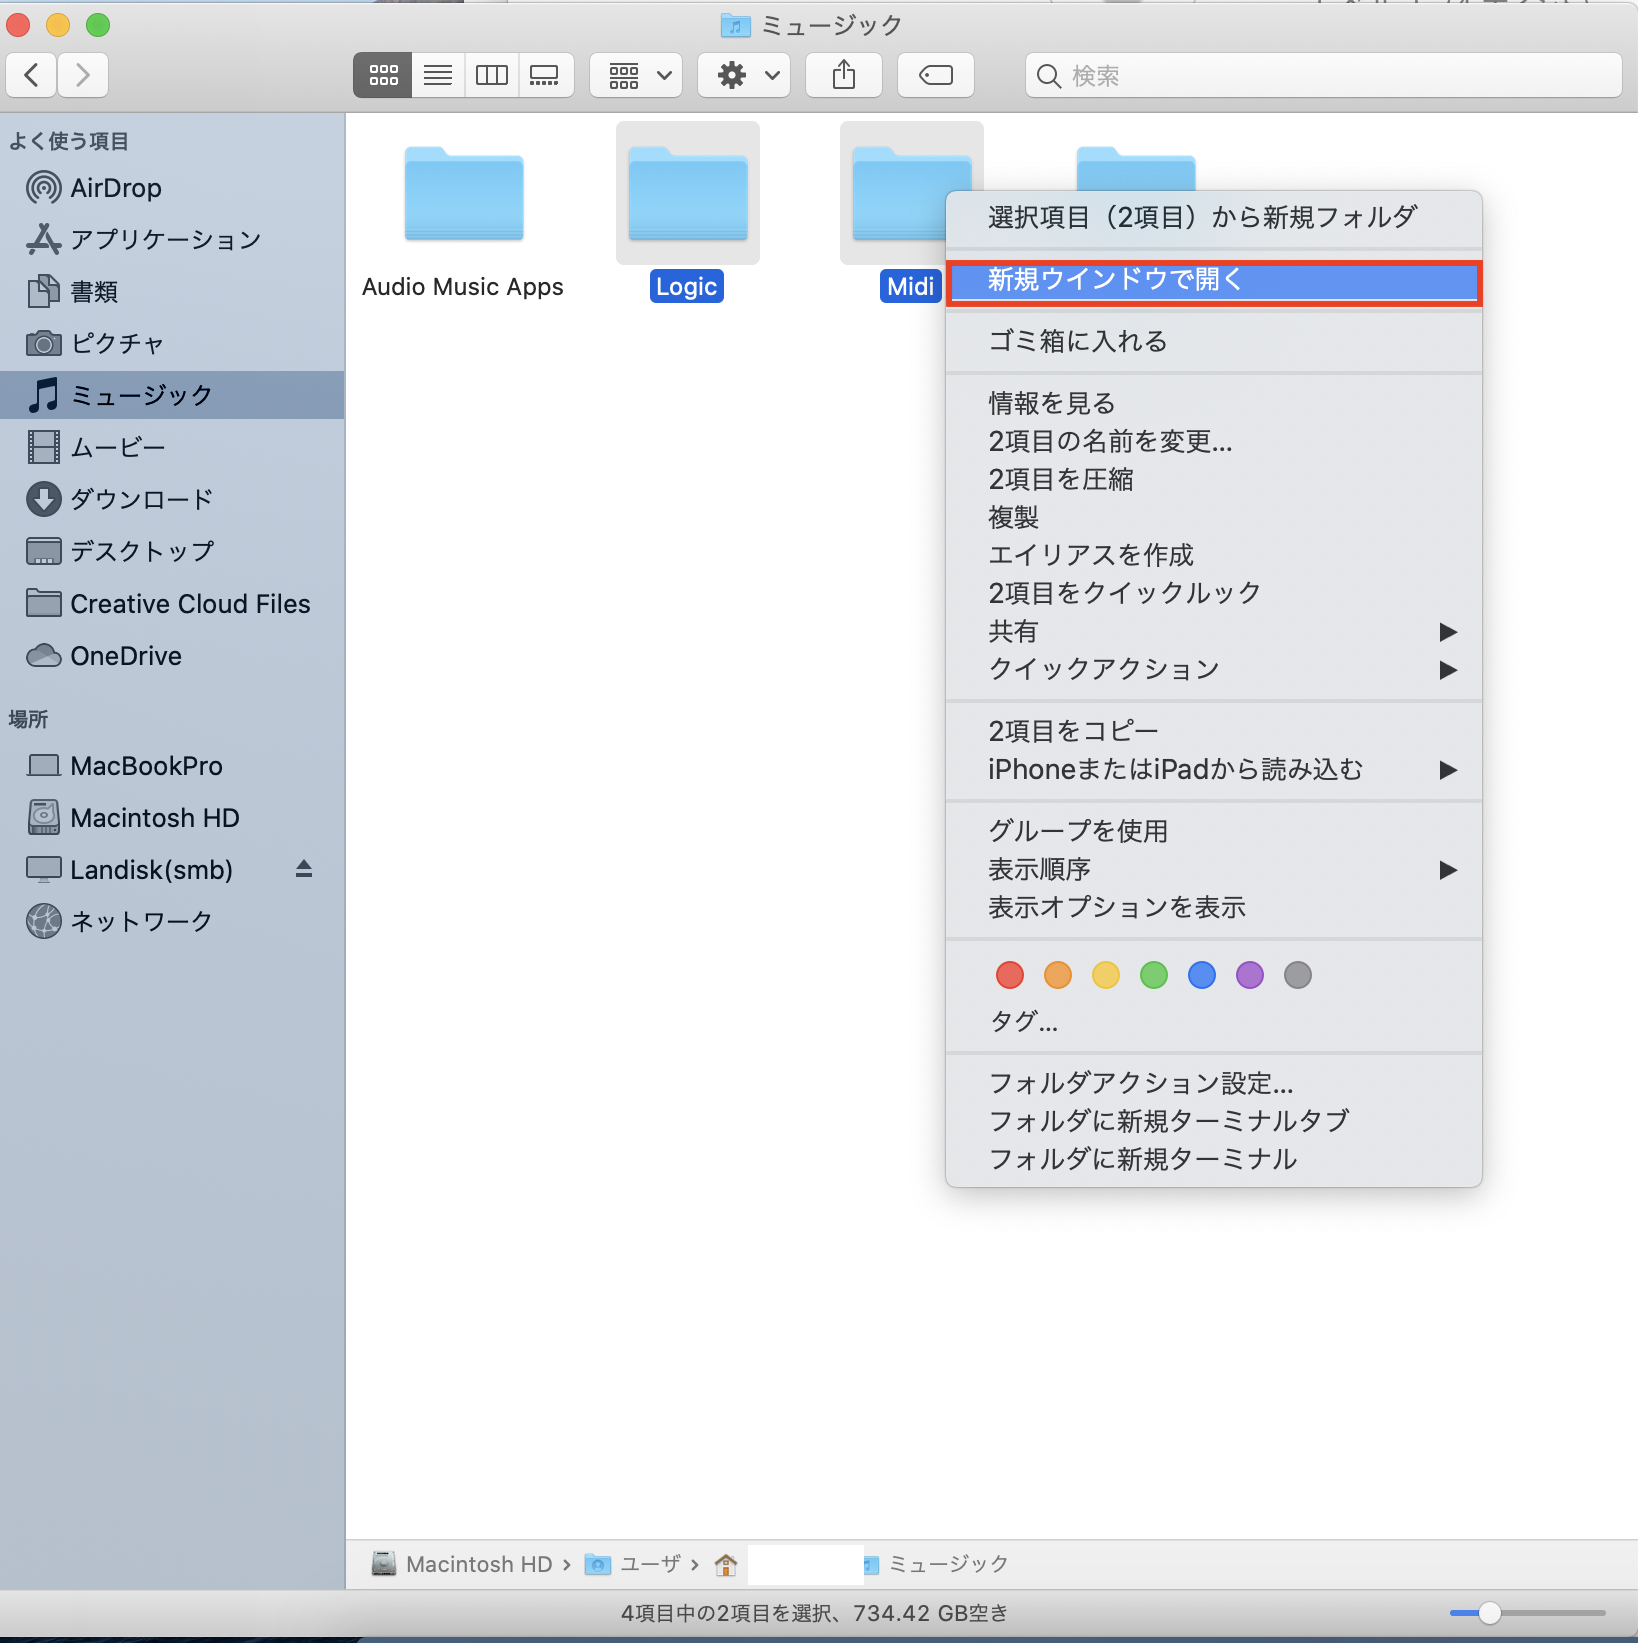The width and height of the screenshot is (1638, 1643).
Task: Eject the Landisk(smb) volume
Action: (304, 869)
